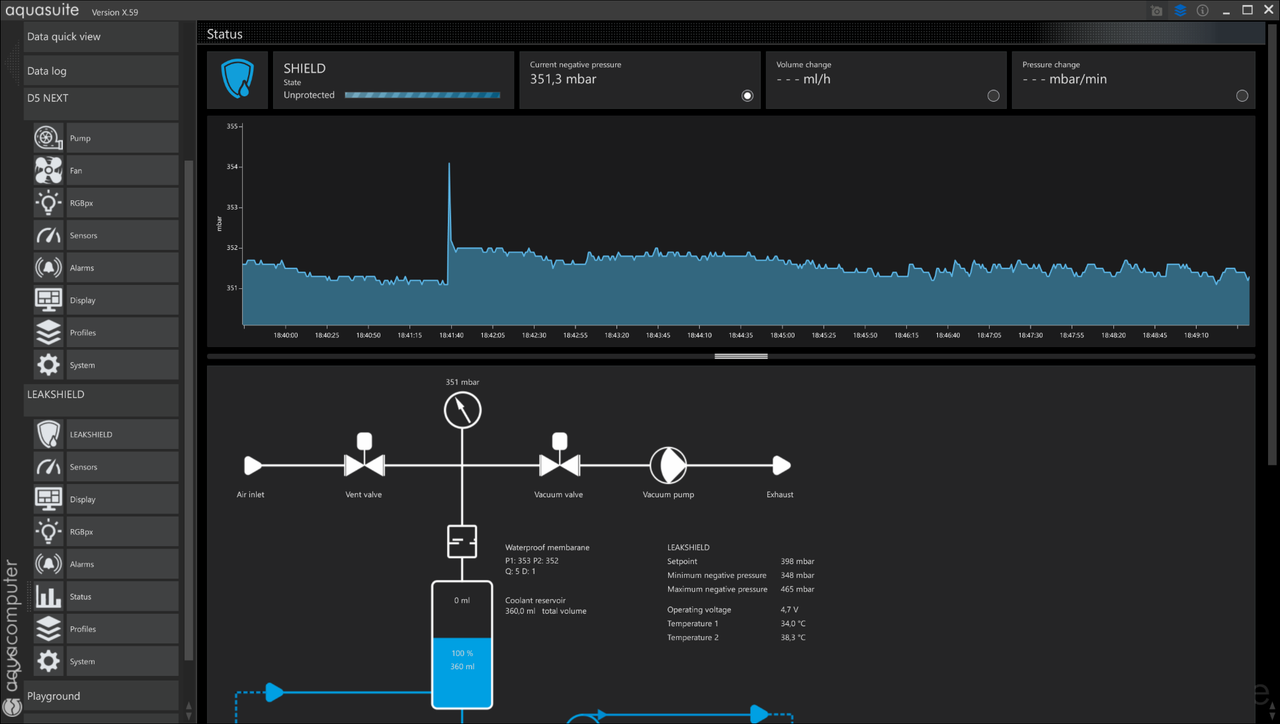Open D5 NEXT System gear icon

tap(48, 365)
